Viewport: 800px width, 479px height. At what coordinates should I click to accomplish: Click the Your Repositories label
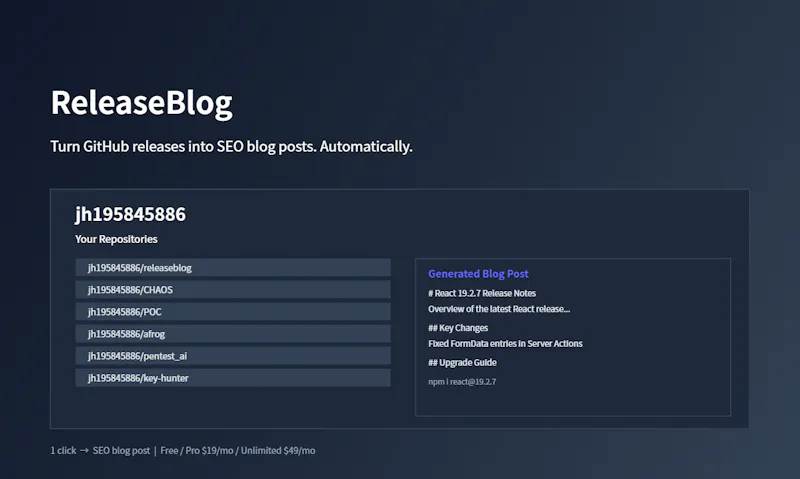(x=116, y=239)
